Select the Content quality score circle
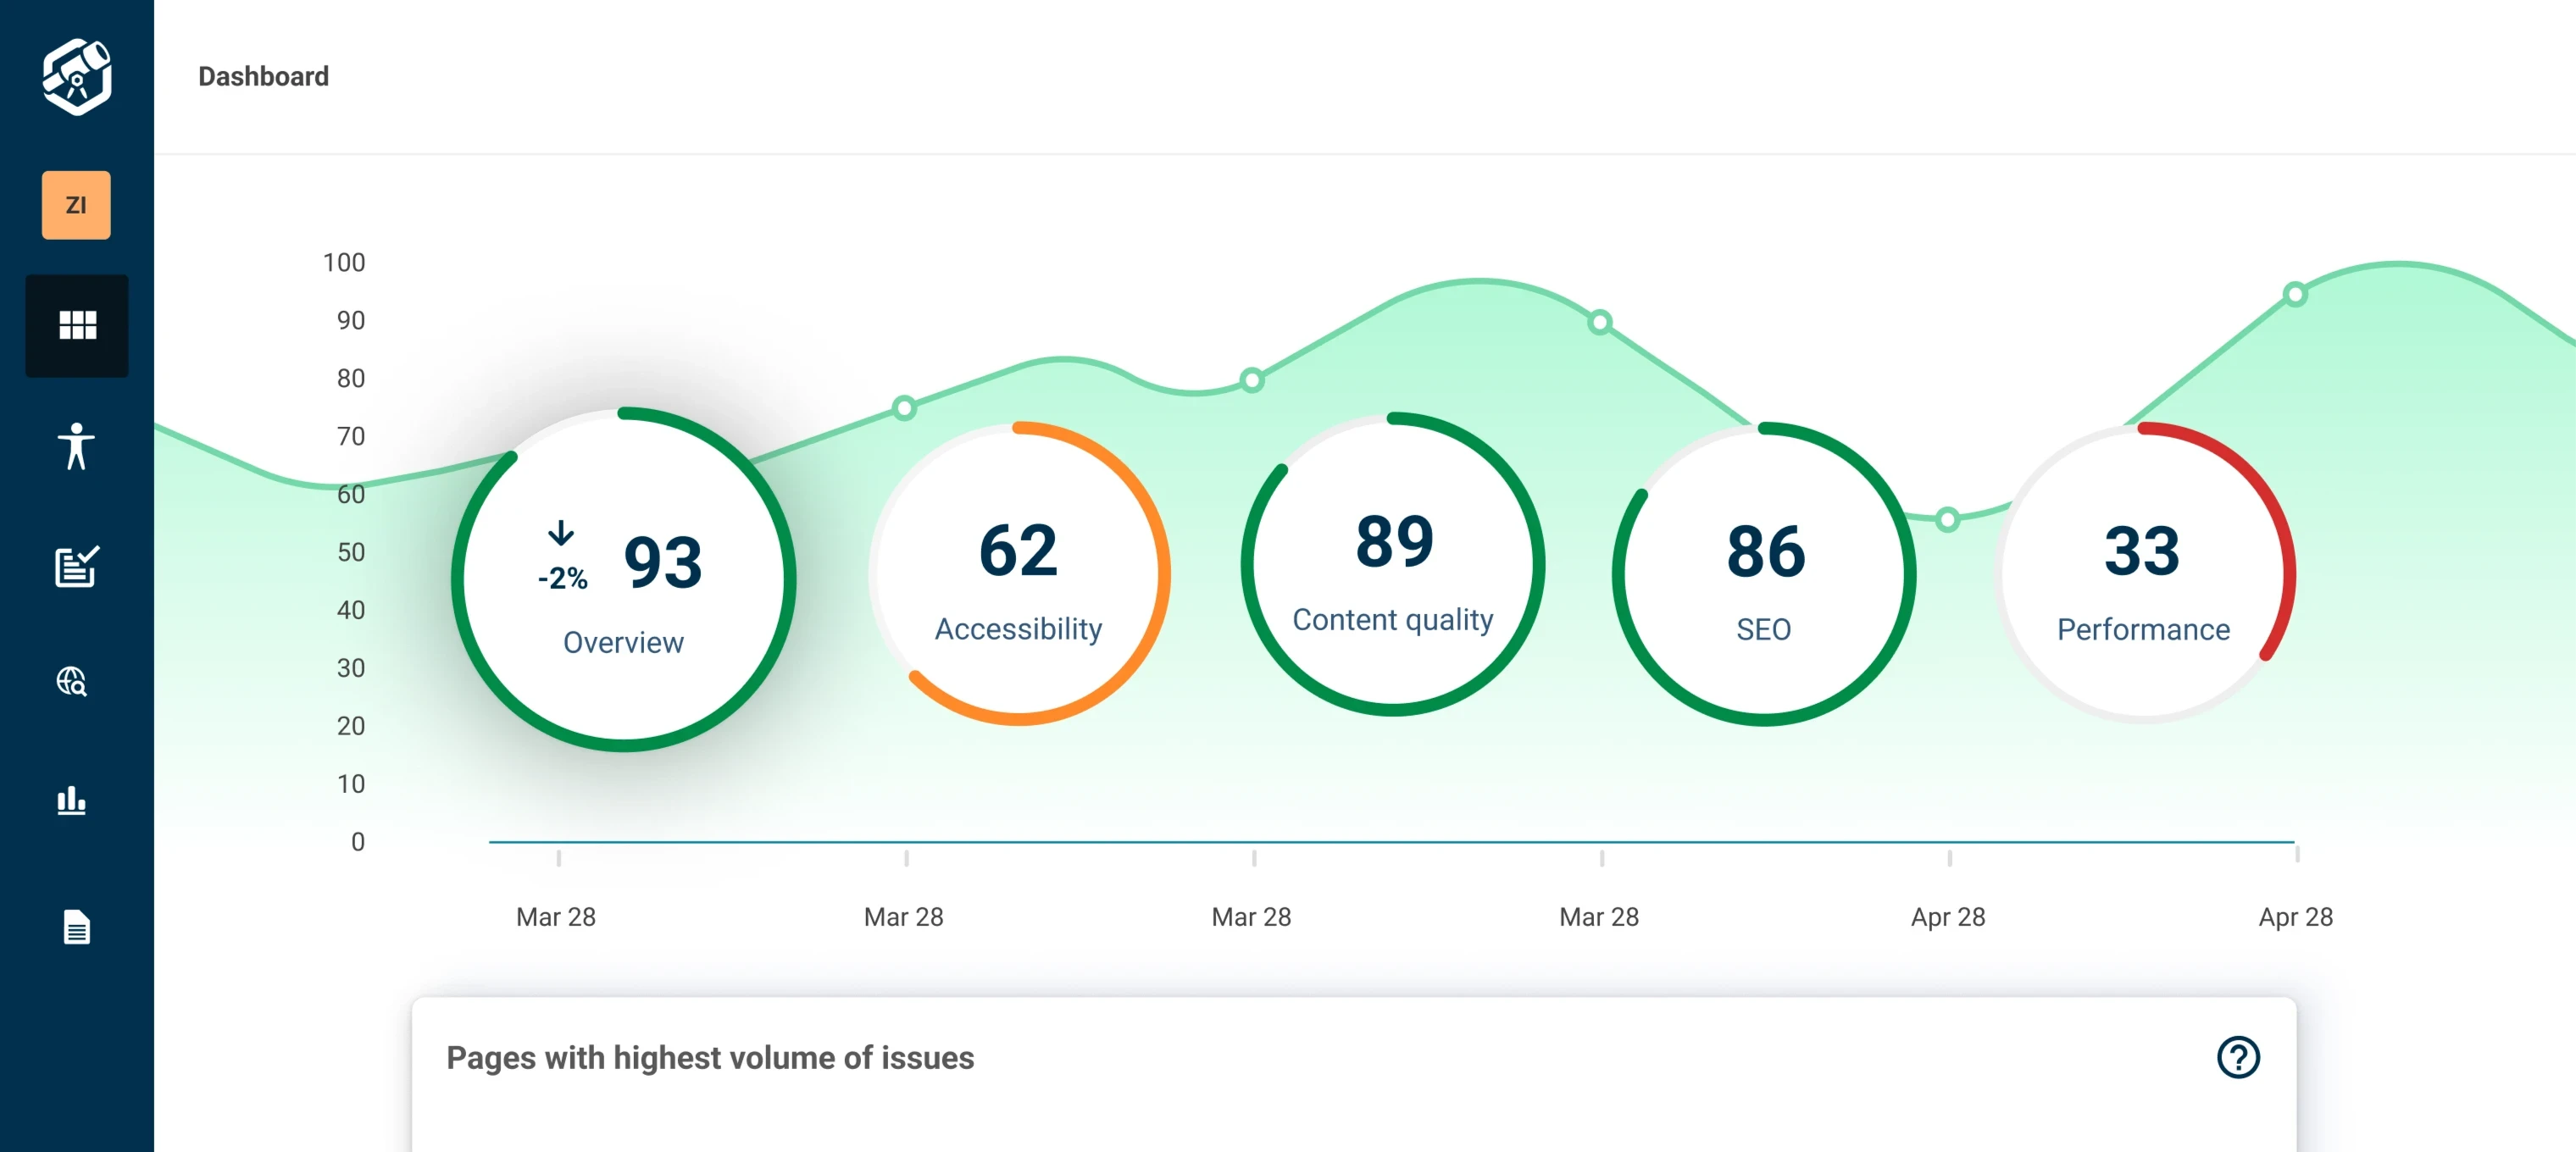 tap(1393, 564)
